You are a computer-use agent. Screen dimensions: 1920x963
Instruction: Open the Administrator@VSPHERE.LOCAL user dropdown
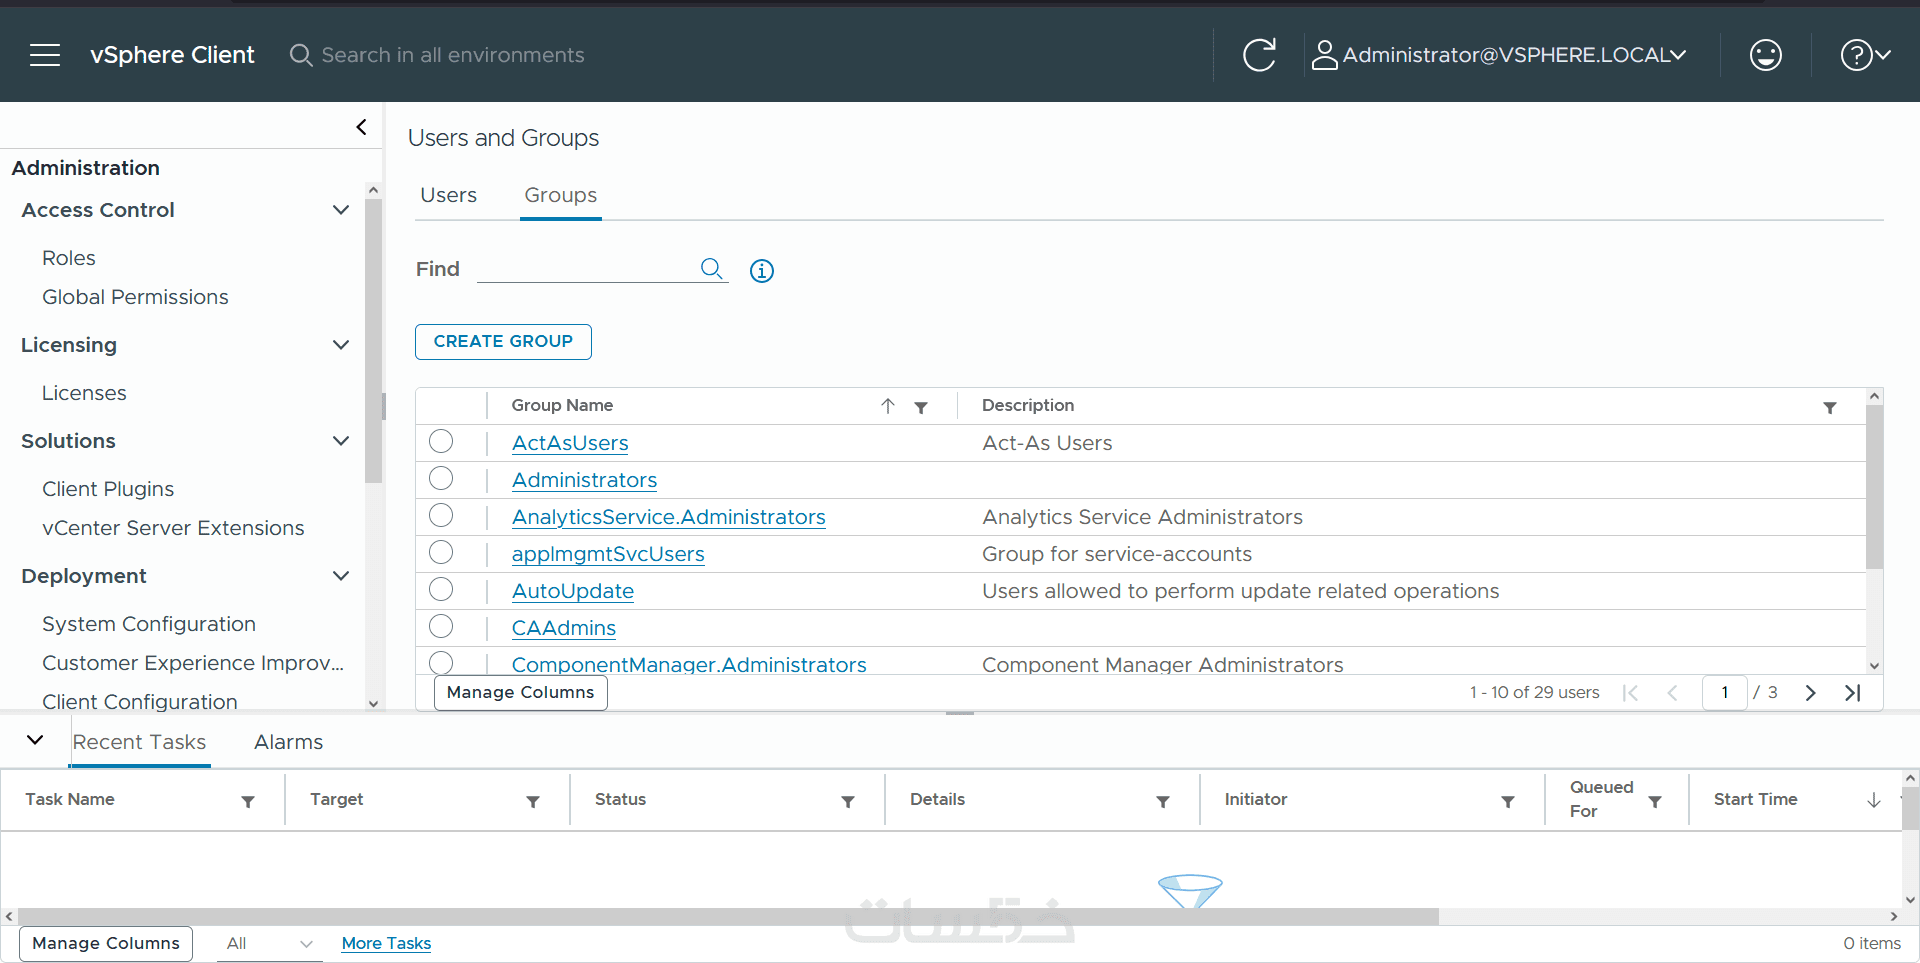(1499, 55)
